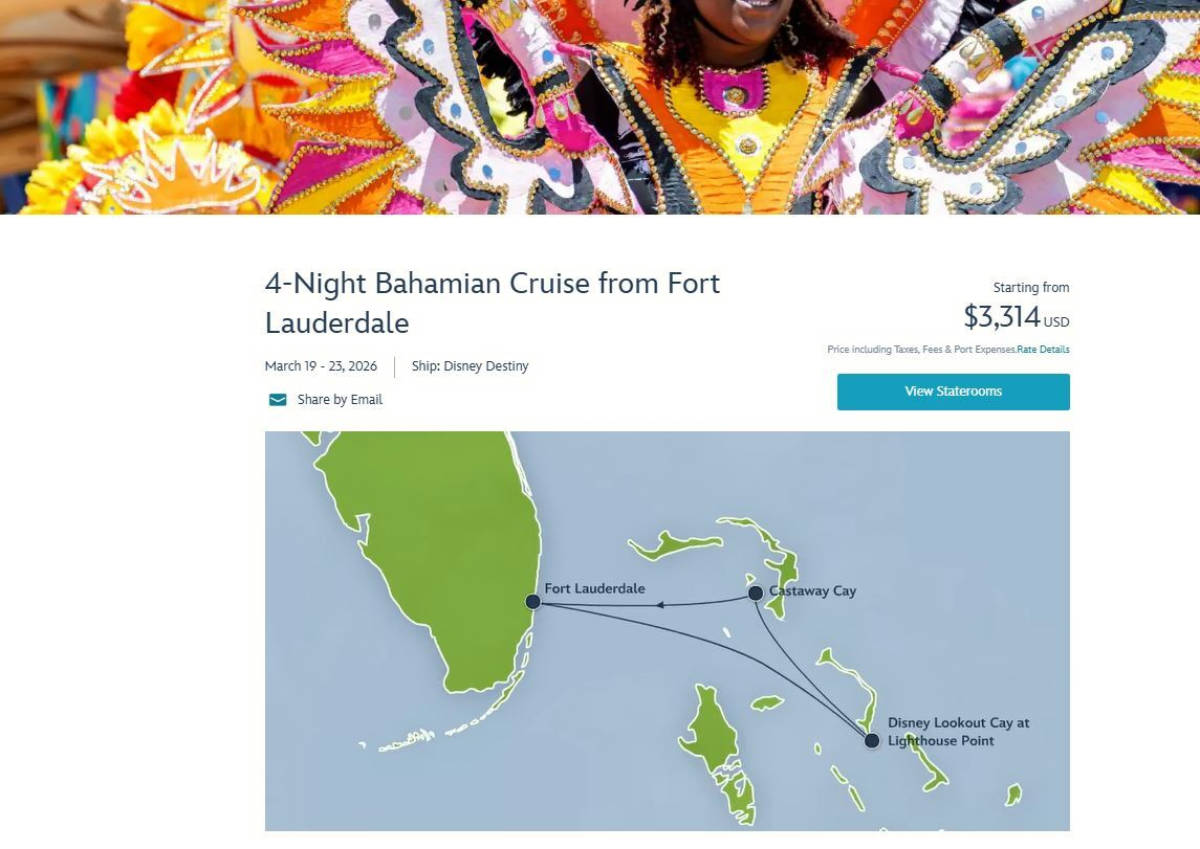Click the envelope icon beside Share by Email
1200x849 pixels.
coord(277,400)
